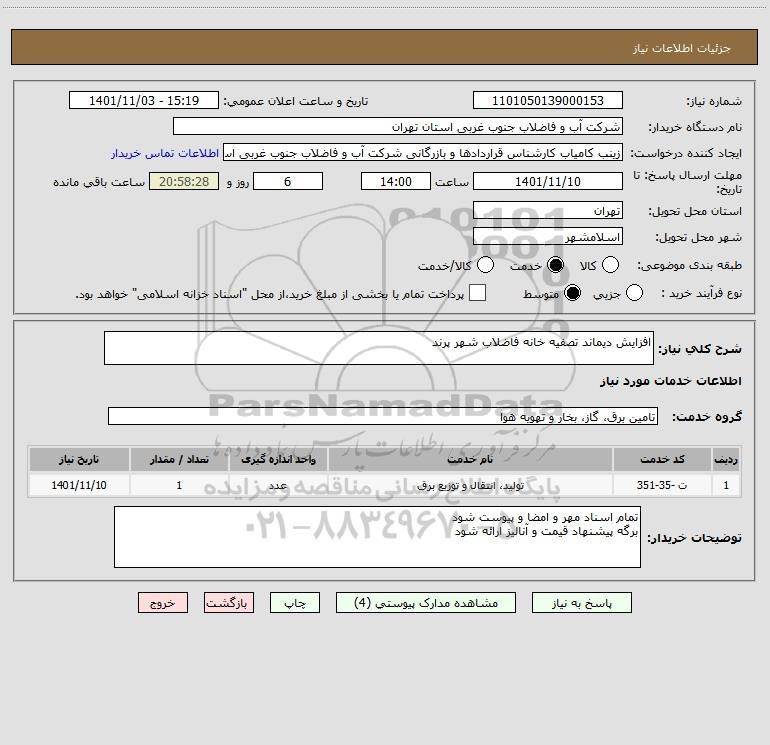770x745 pixels.
Task: Click the خروج exit button
Action: [x=163, y=603]
